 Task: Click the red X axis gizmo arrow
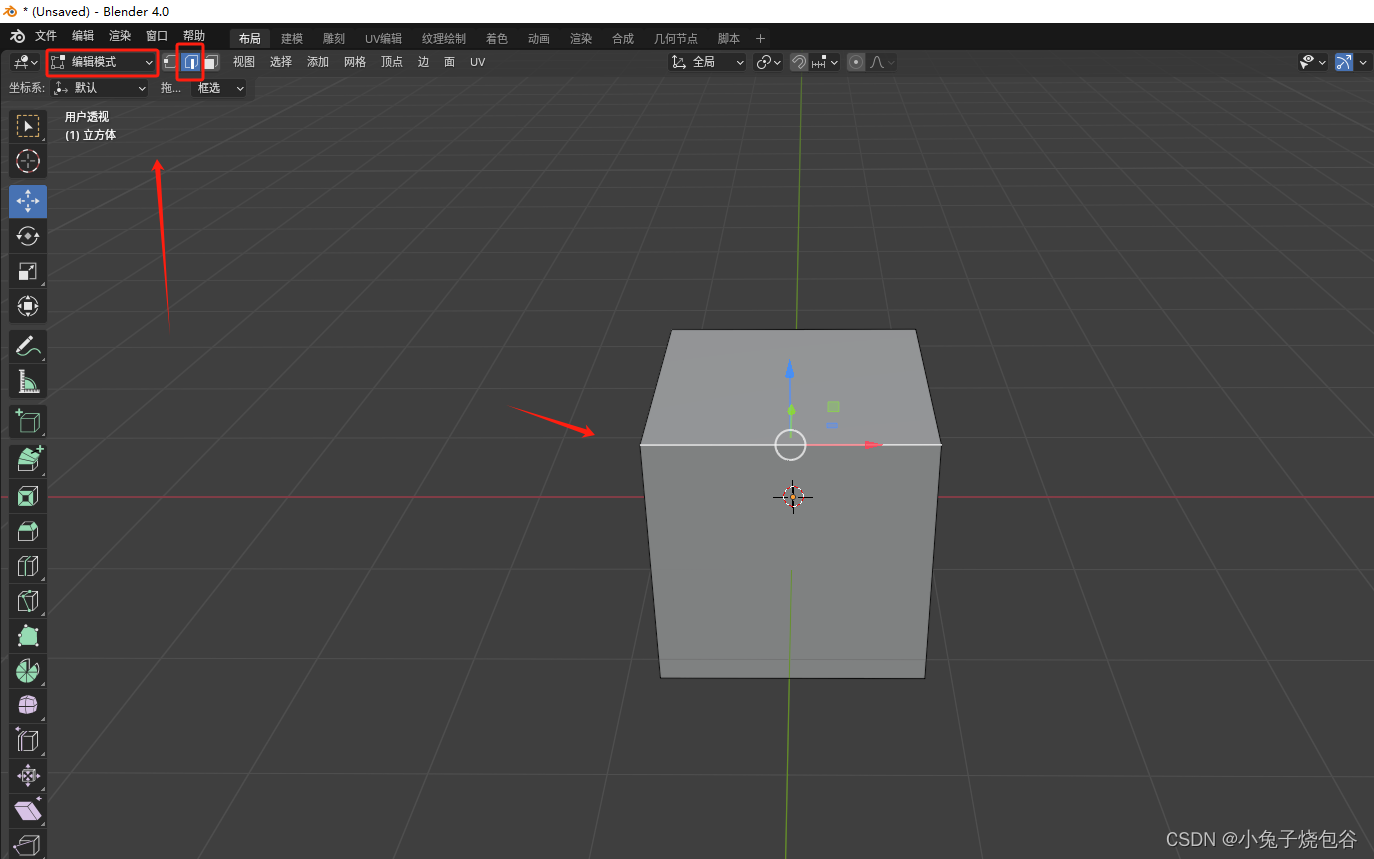click(x=872, y=445)
